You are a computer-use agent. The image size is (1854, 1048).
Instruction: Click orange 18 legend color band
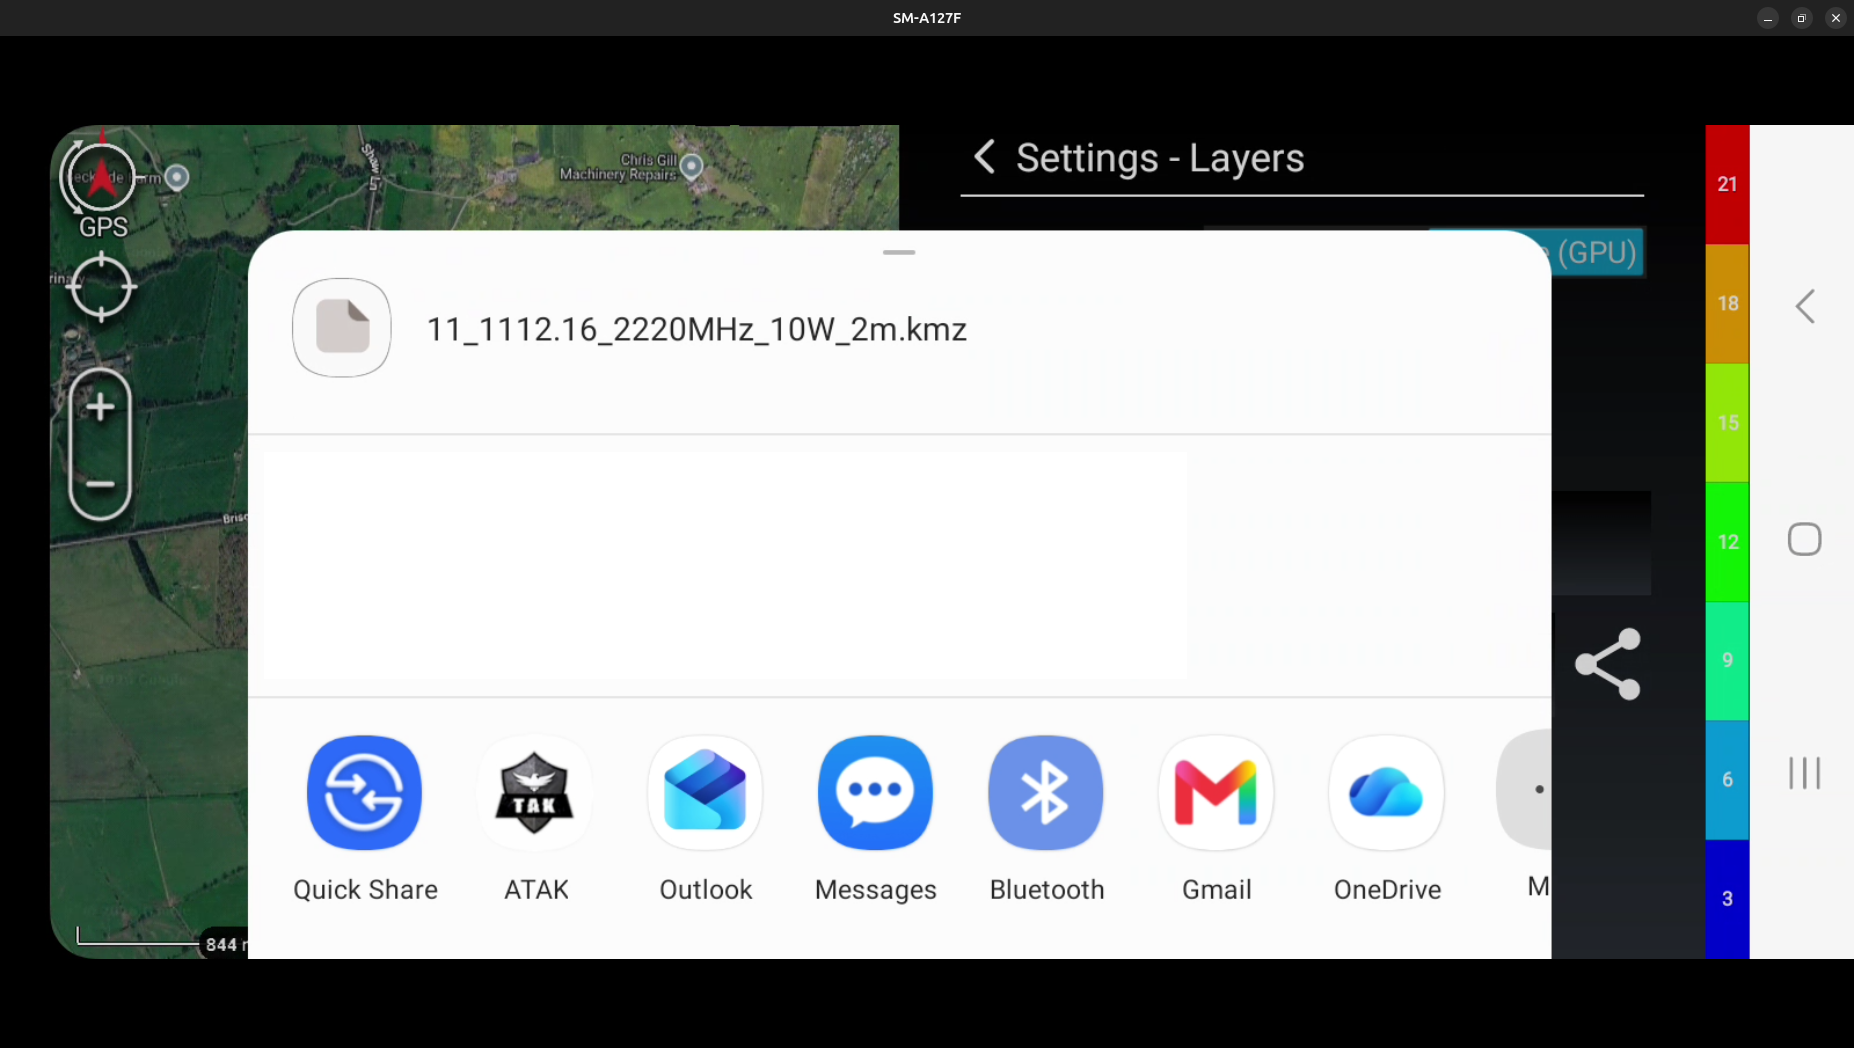pos(1727,303)
